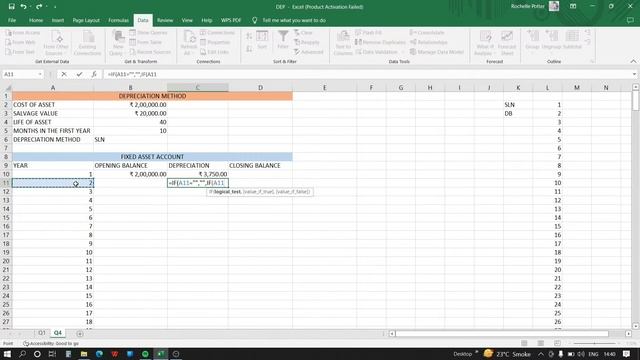The height and width of the screenshot is (360, 640).
Task: Expand the formula bar with the right arrow
Action: point(634,74)
